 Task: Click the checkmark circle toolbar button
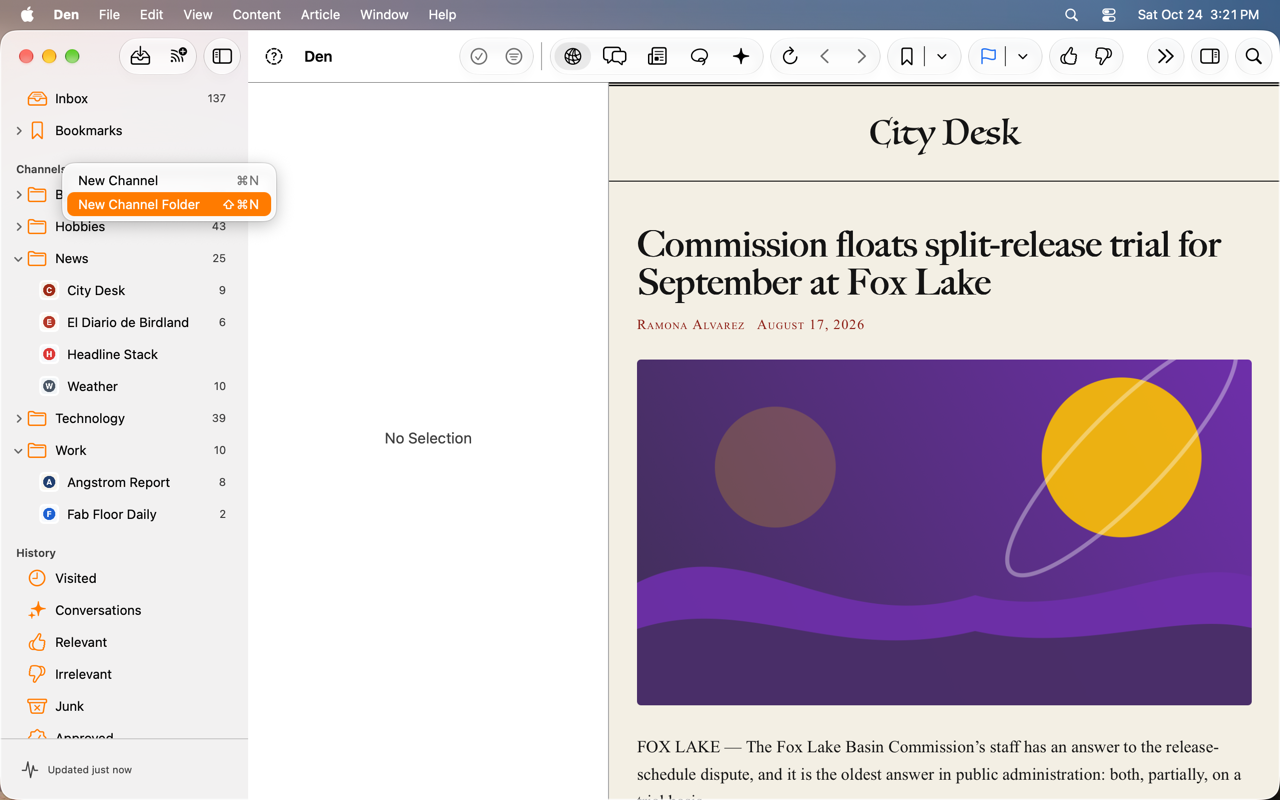[x=479, y=57]
